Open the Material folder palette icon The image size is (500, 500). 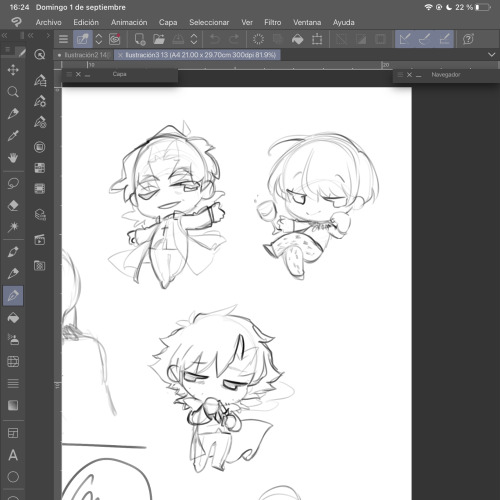tap(40, 266)
